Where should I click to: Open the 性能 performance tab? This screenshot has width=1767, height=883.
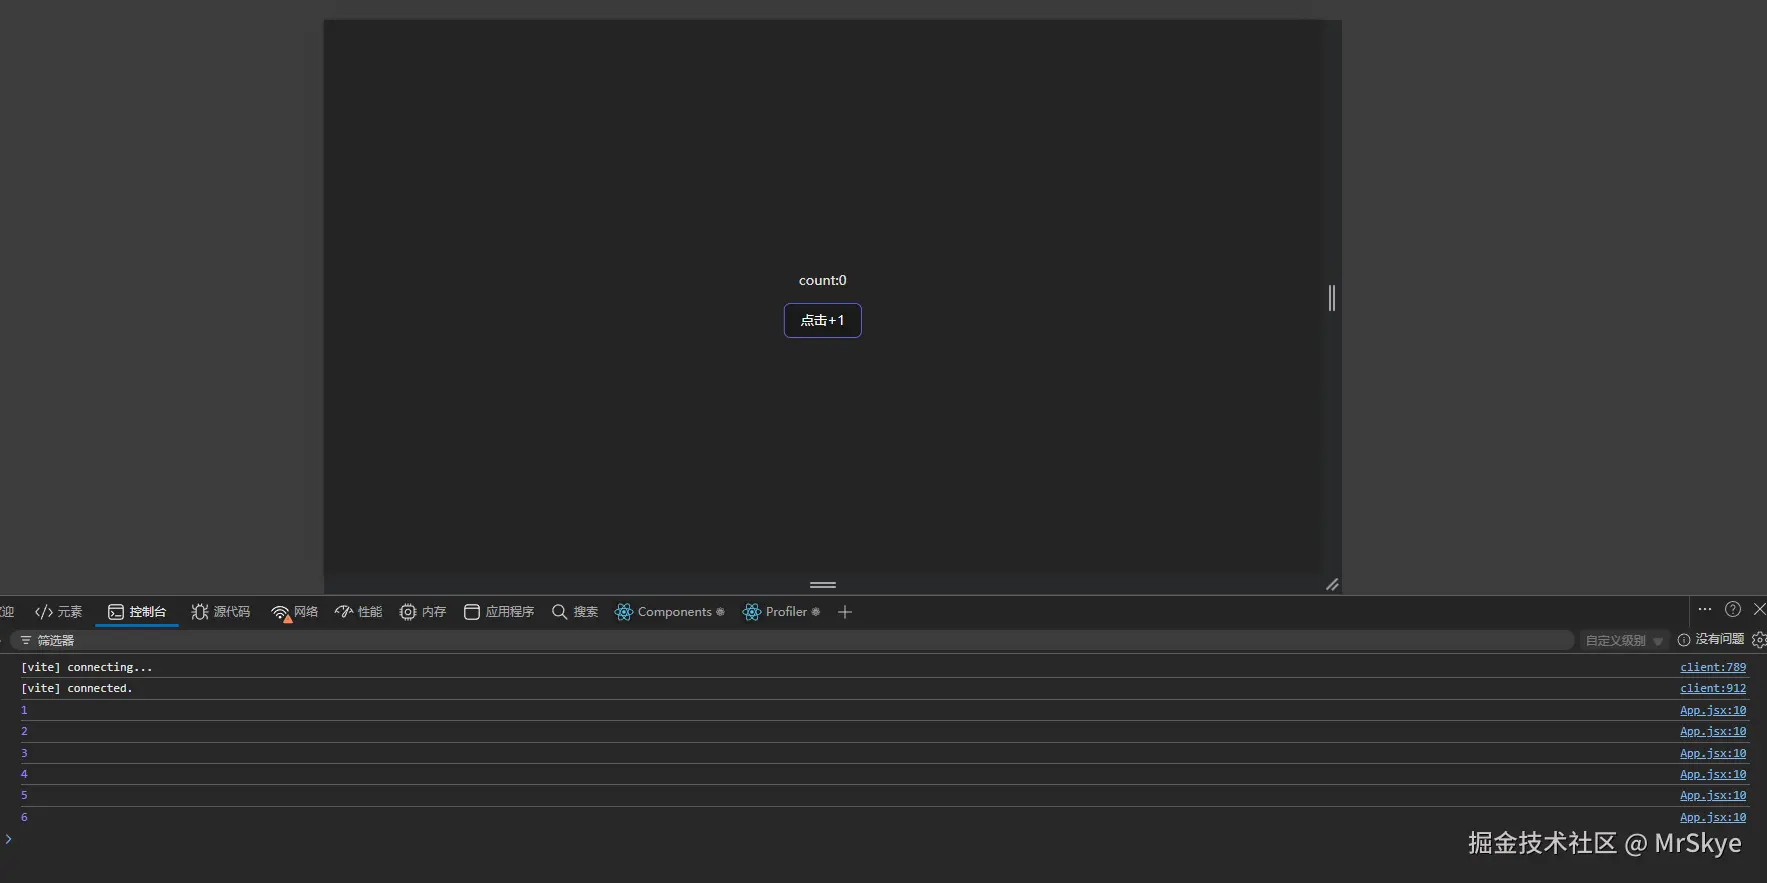point(359,612)
